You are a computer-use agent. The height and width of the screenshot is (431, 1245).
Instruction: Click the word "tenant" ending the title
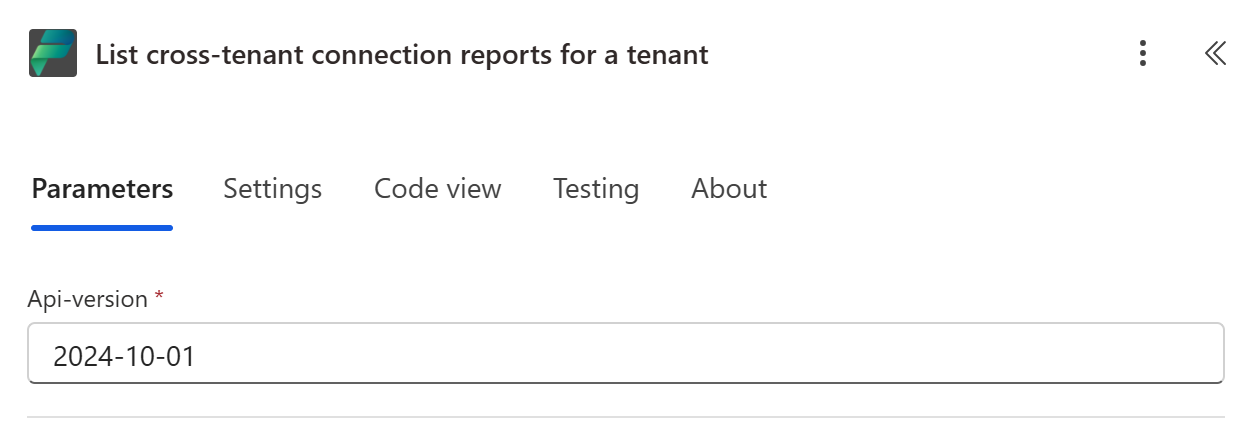pyautogui.click(x=667, y=54)
